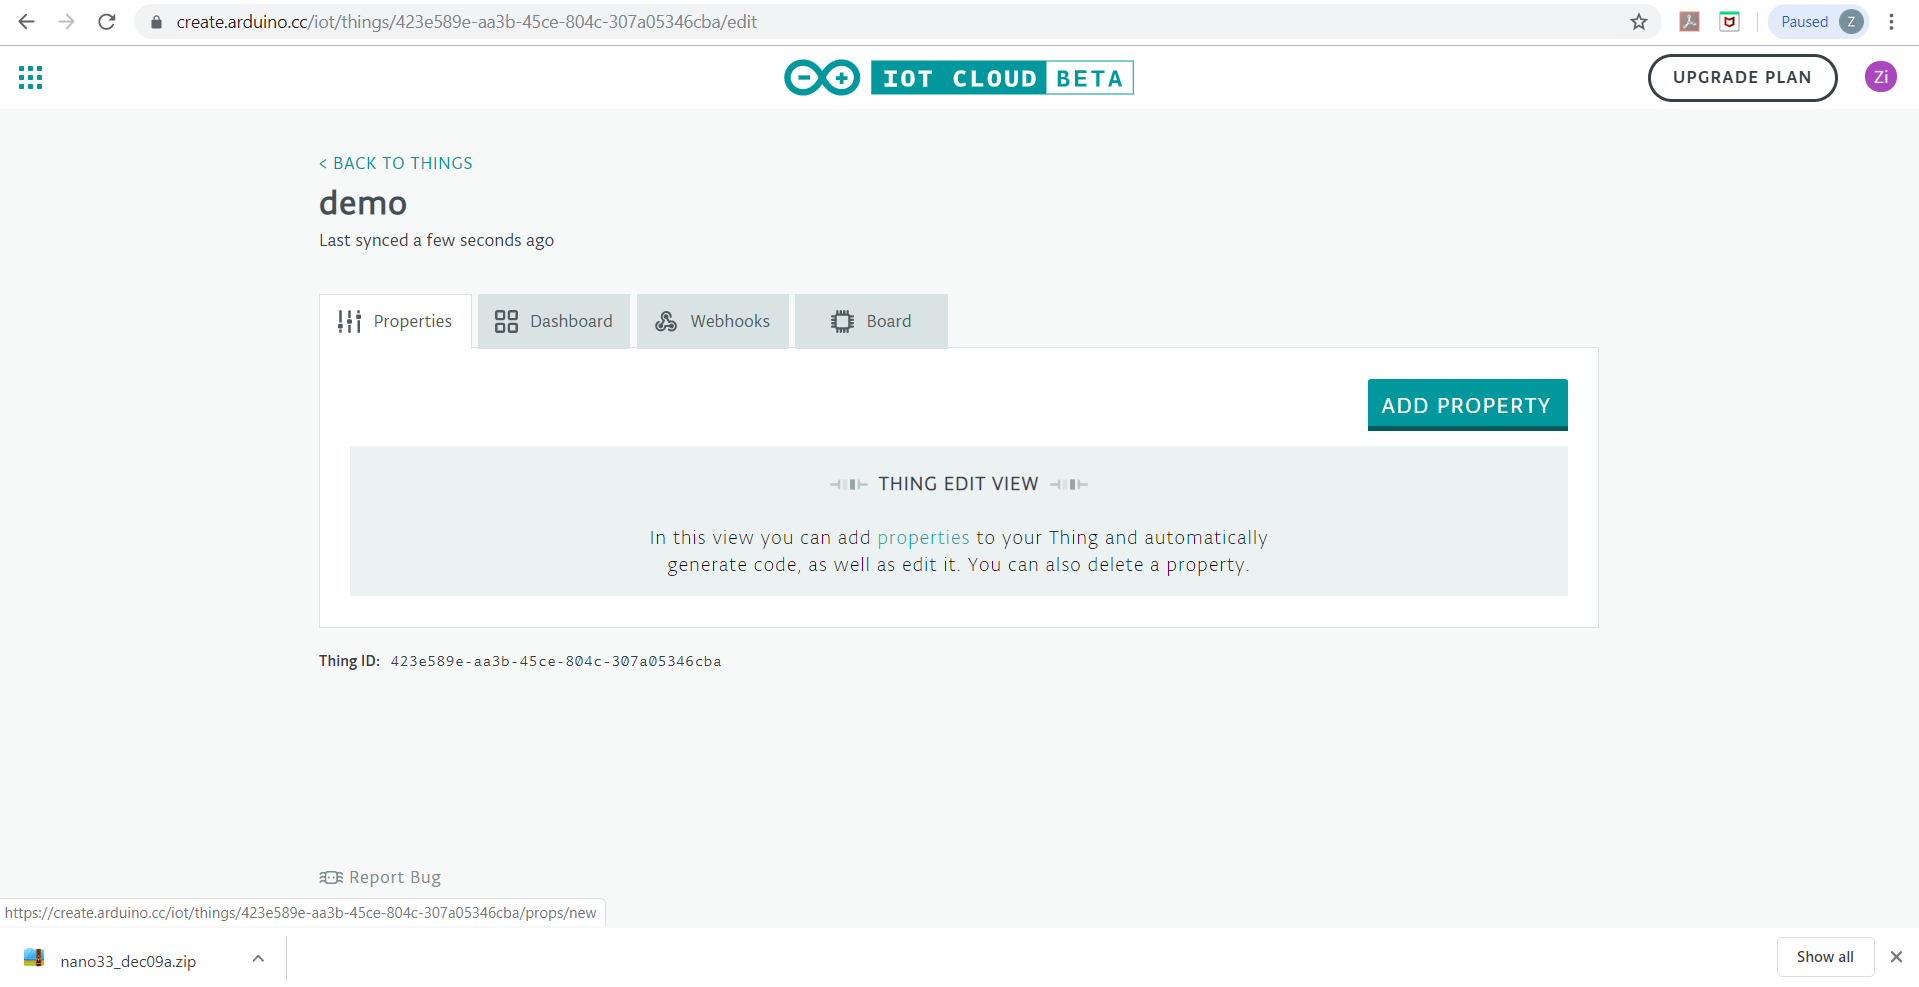
Task: Follow the BACK TO THINGS link
Action: click(x=396, y=163)
